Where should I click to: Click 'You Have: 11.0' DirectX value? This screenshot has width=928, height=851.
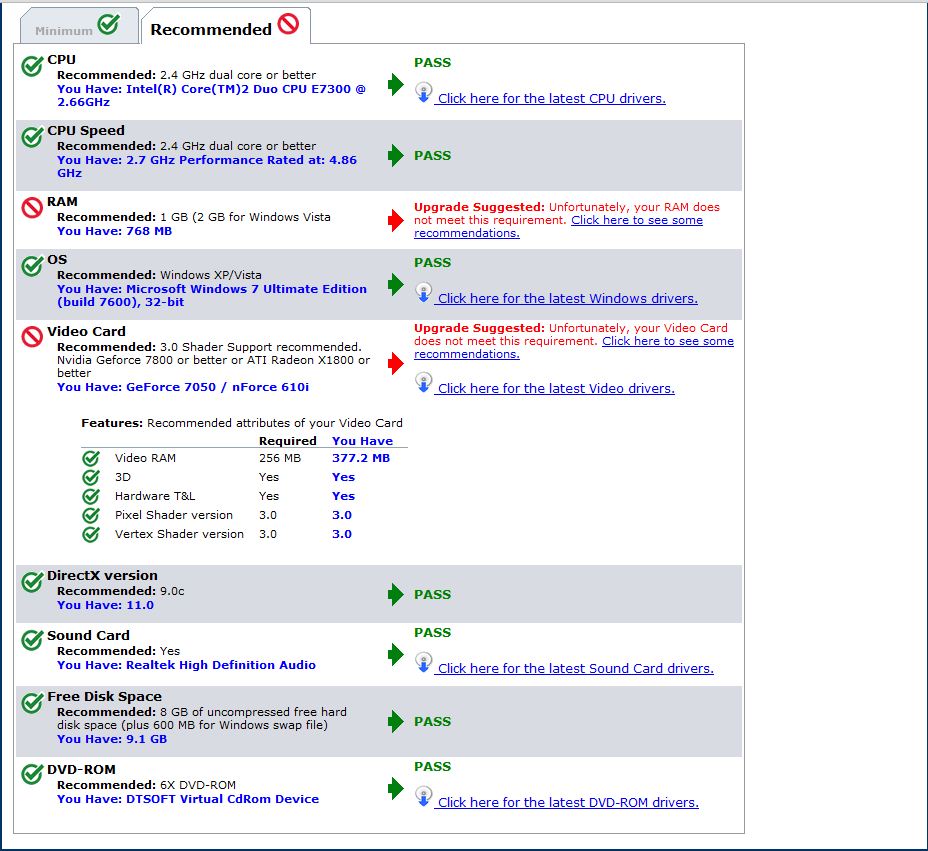point(105,605)
